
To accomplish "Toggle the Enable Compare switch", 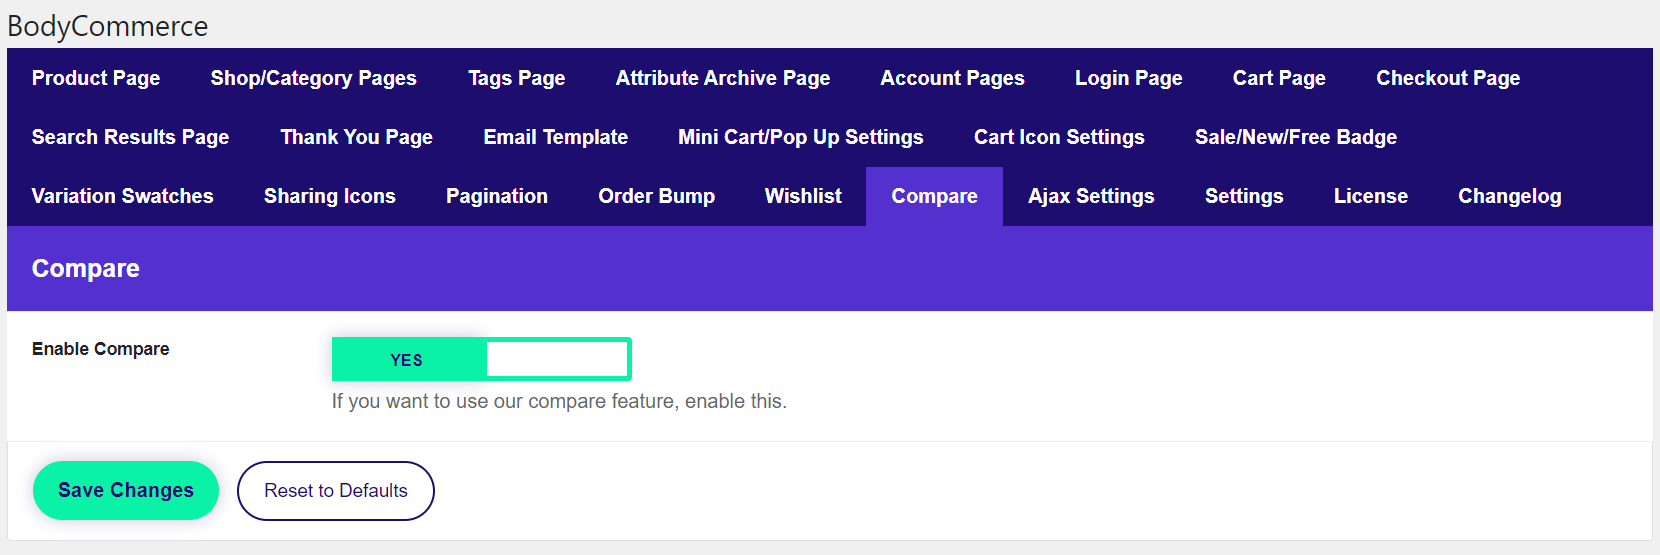I will [x=481, y=359].
